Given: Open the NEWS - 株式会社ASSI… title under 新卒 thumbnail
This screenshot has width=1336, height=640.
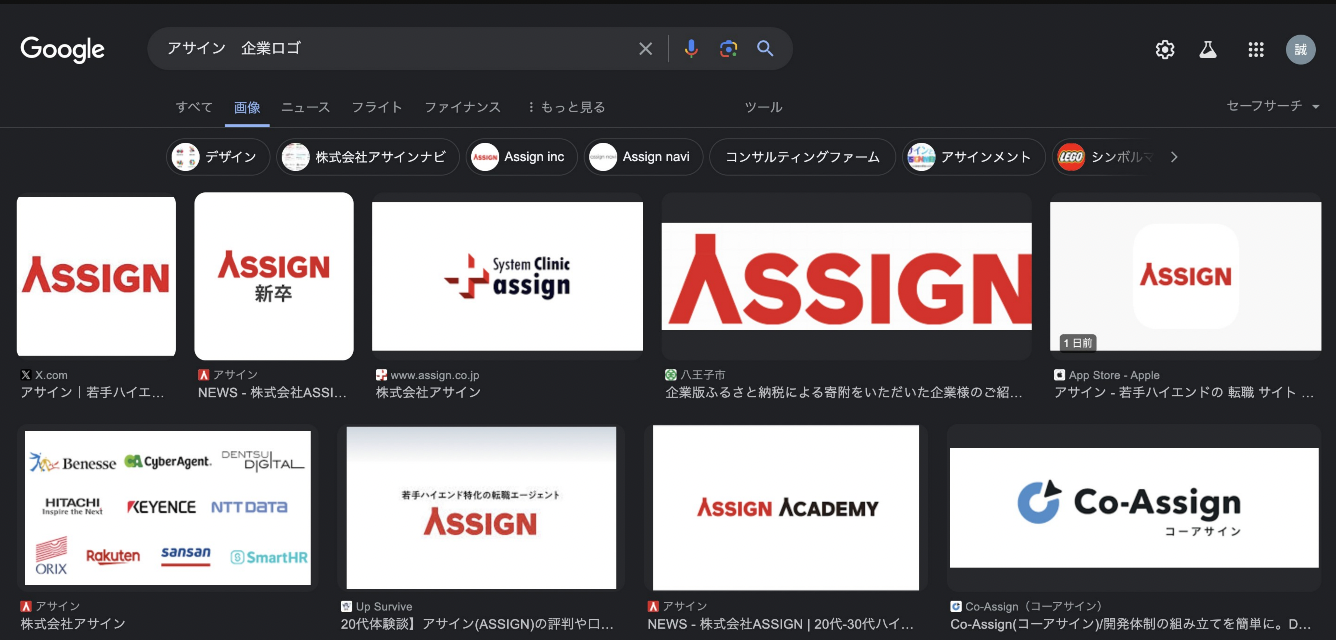Looking at the screenshot, I should [x=272, y=393].
